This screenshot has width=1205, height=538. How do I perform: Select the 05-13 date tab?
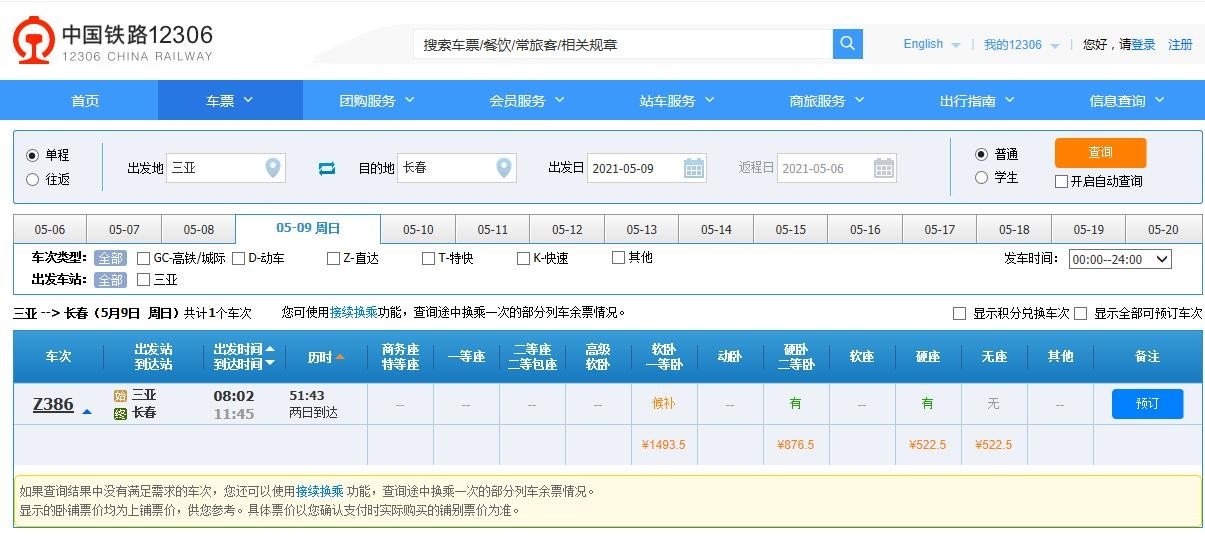641,229
